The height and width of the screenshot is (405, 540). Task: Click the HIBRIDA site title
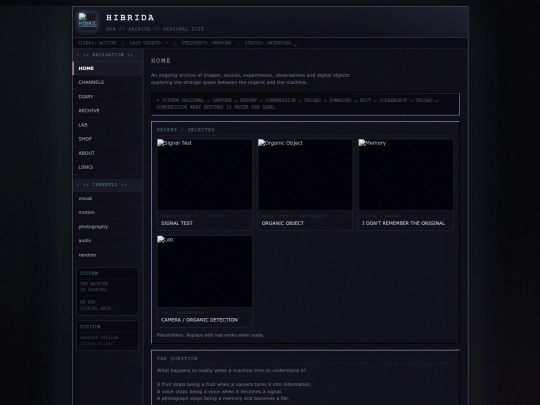(x=130, y=18)
